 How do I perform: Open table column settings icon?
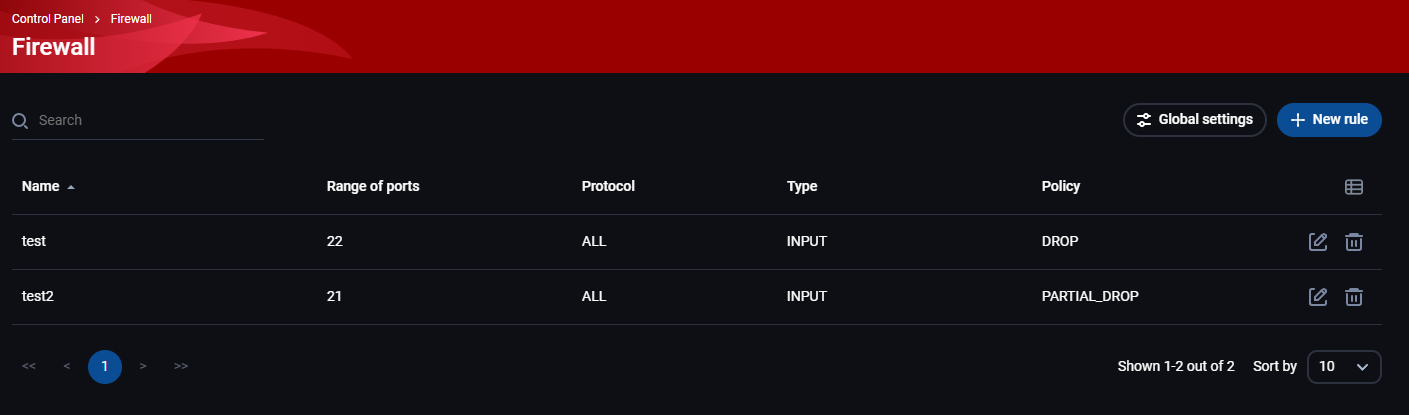tap(1353, 187)
